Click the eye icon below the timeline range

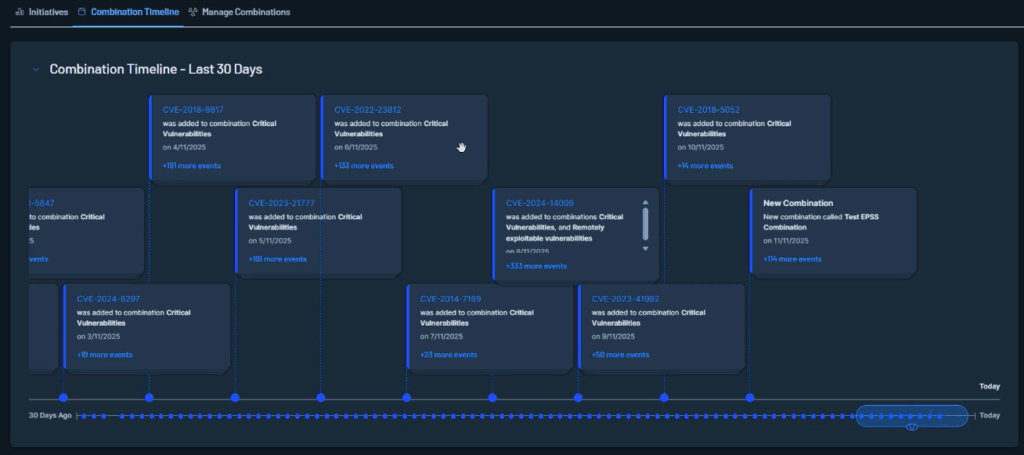click(x=911, y=427)
